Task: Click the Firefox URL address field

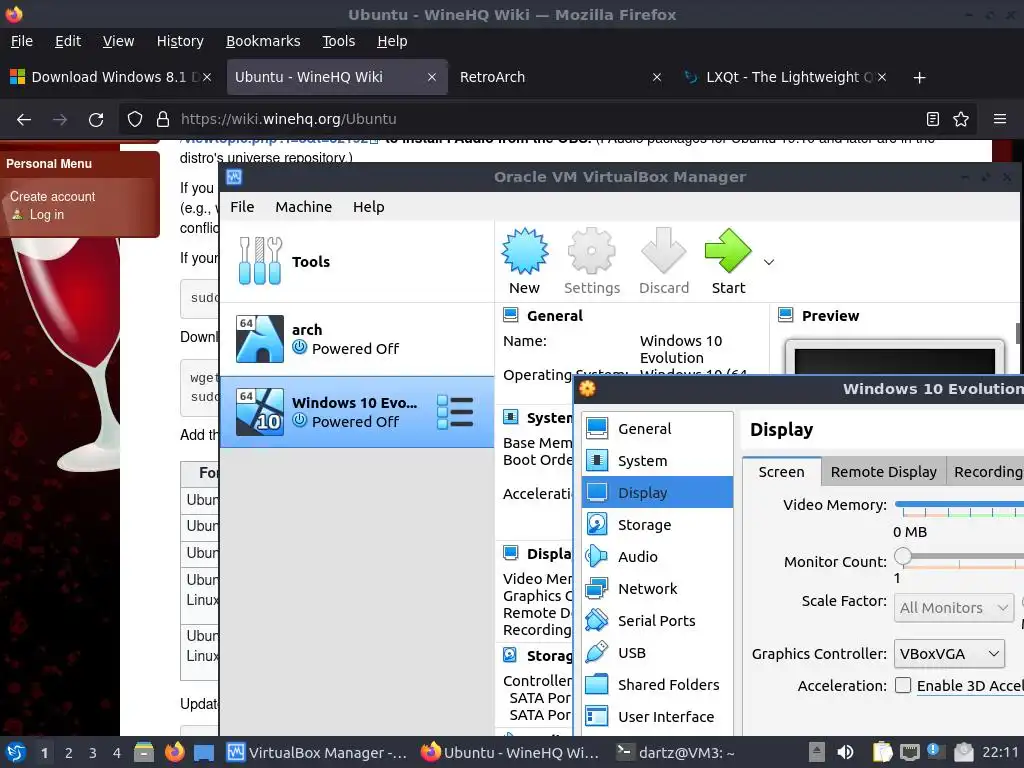Action: click(x=547, y=119)
